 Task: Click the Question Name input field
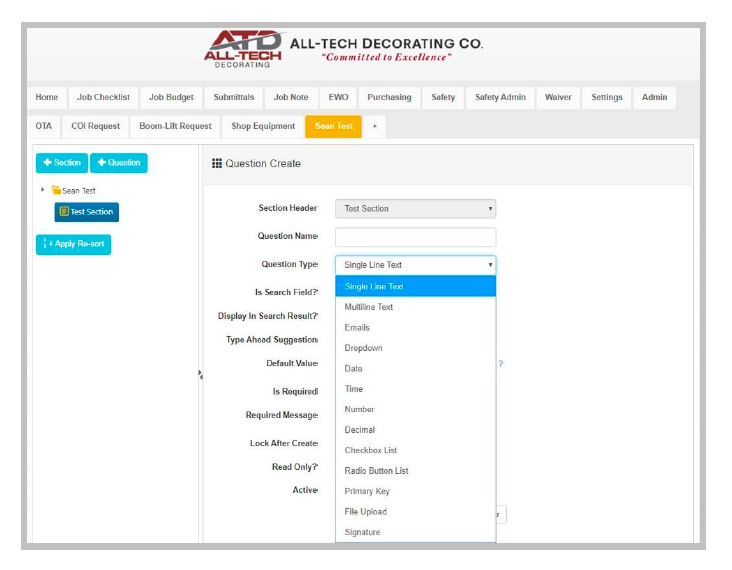tap(415, 237)
